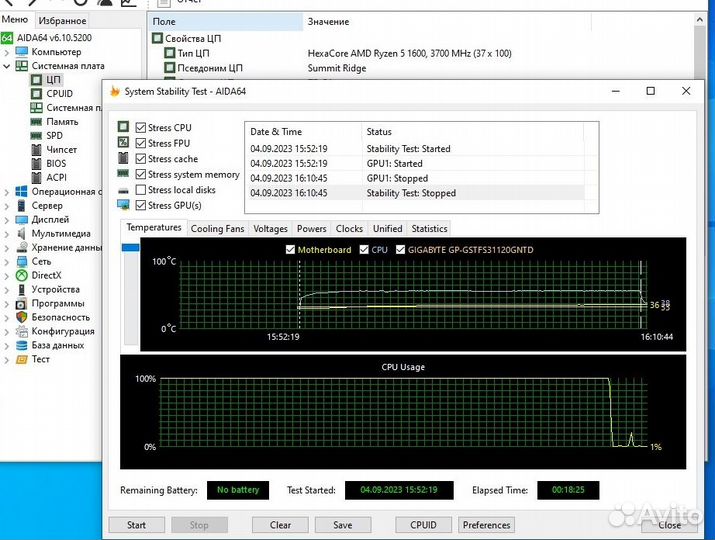715x540 pixels.
Task: Open the Безопасность shield icon
Action: [21, 317]
